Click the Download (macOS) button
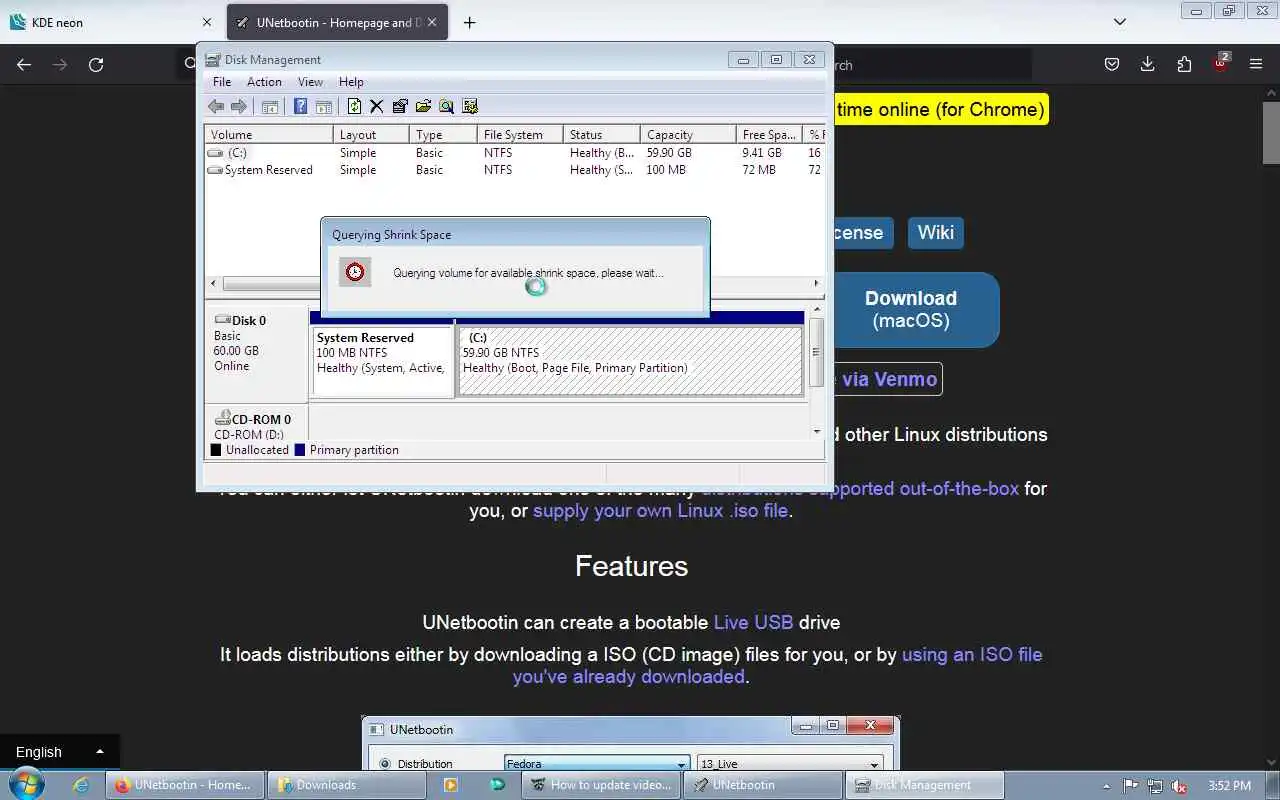This screenshot has width=1280, height=800. point(911,310)
